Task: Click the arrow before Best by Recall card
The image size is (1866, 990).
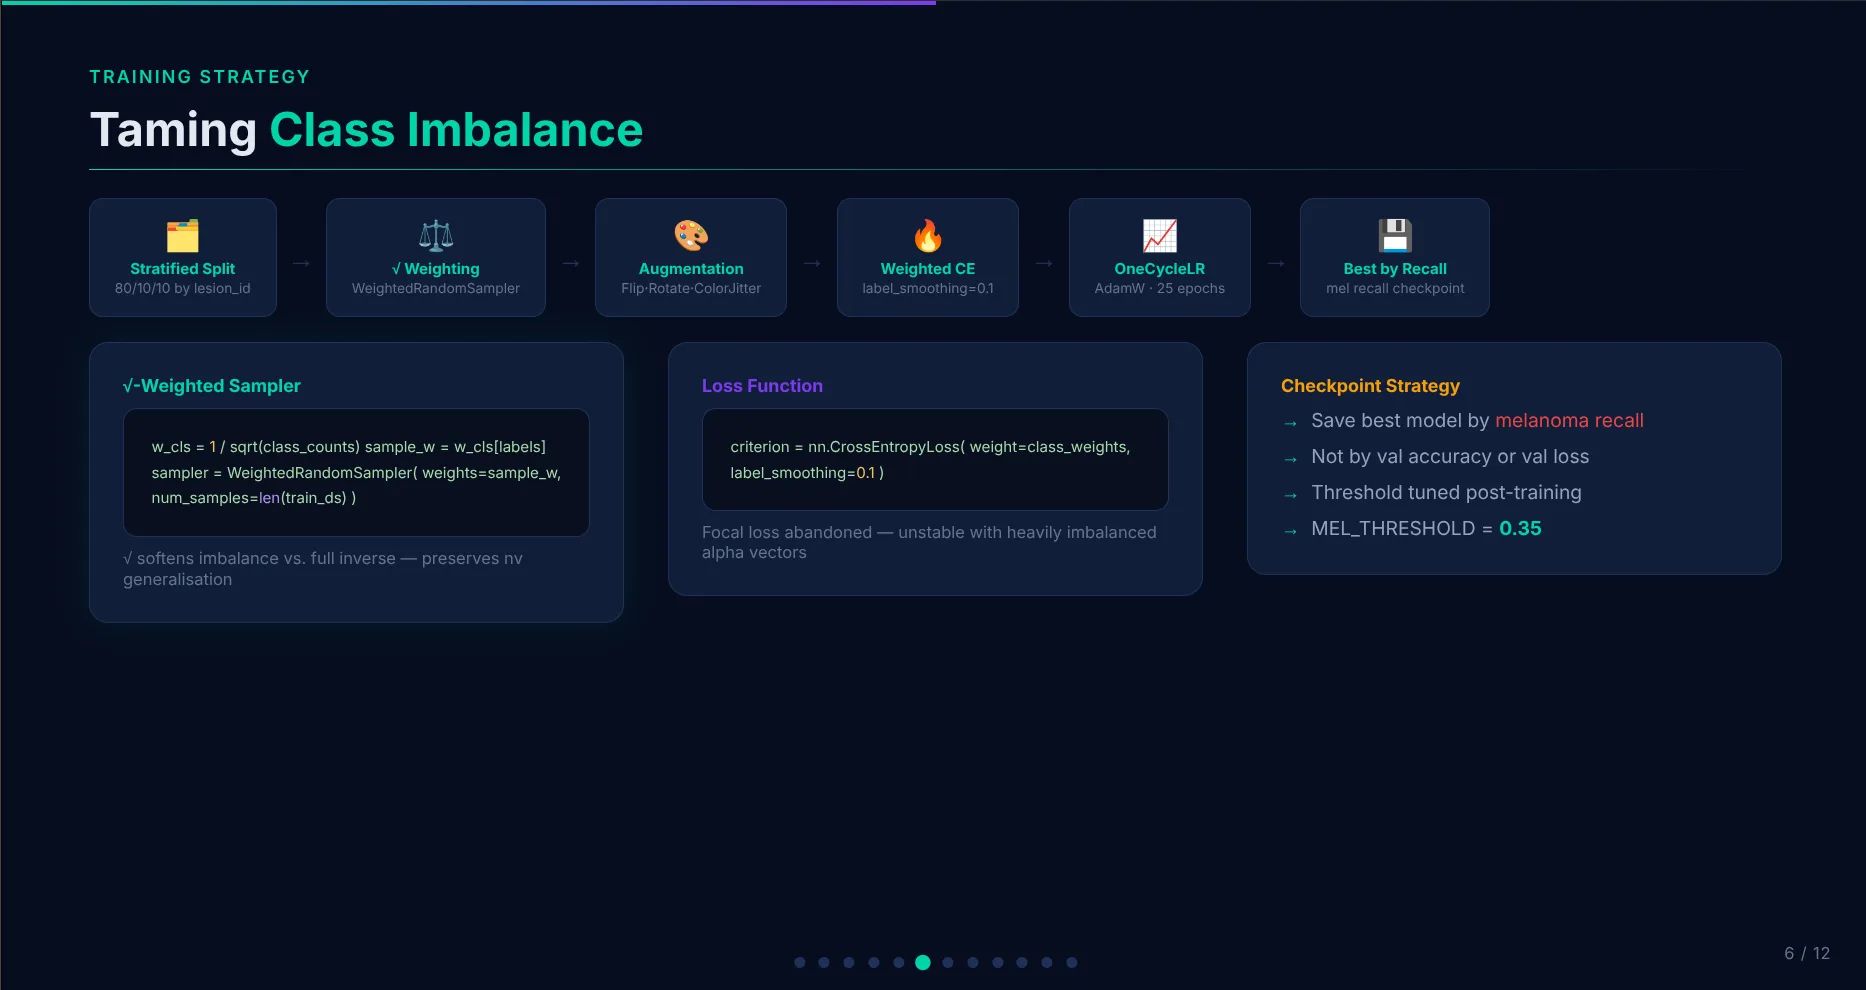Action: pyautogui.click(x=1276, y=263)
